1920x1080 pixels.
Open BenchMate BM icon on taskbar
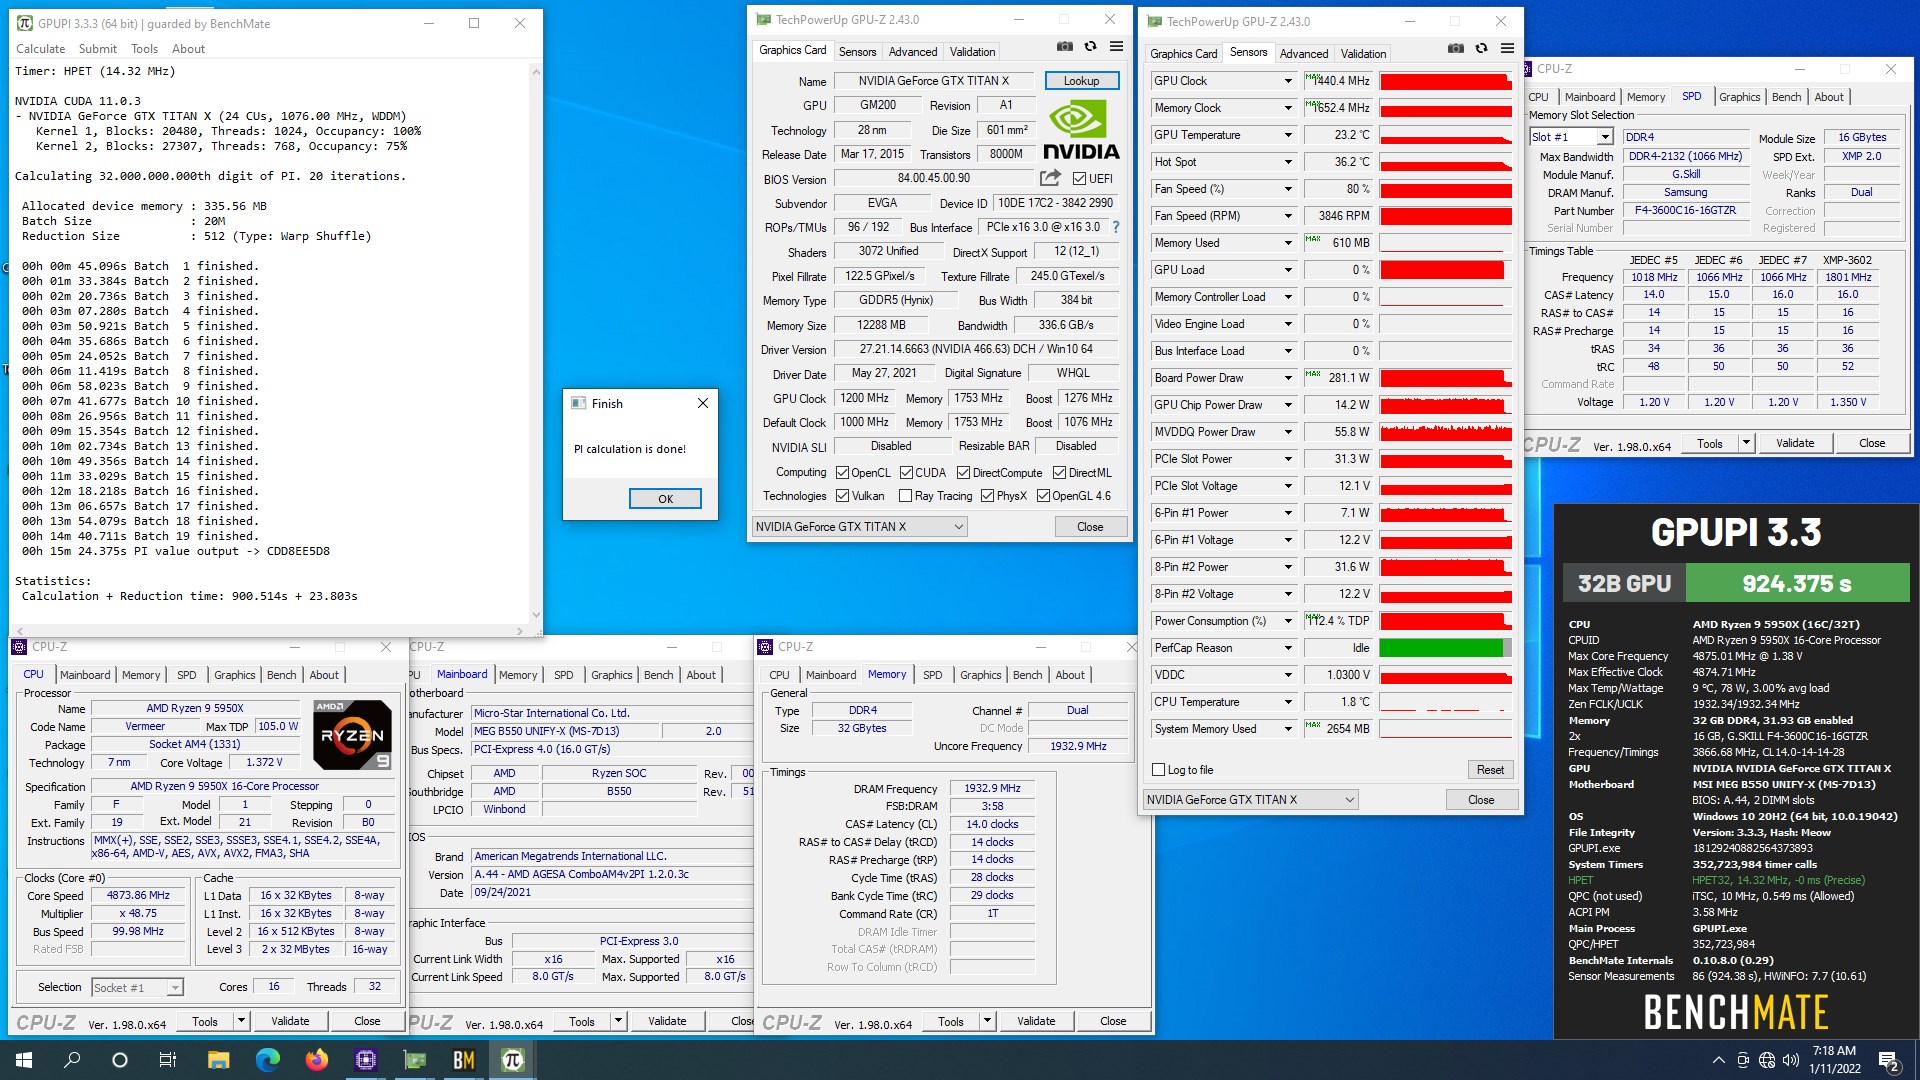pyautogui.click(x=463, y=1060)
